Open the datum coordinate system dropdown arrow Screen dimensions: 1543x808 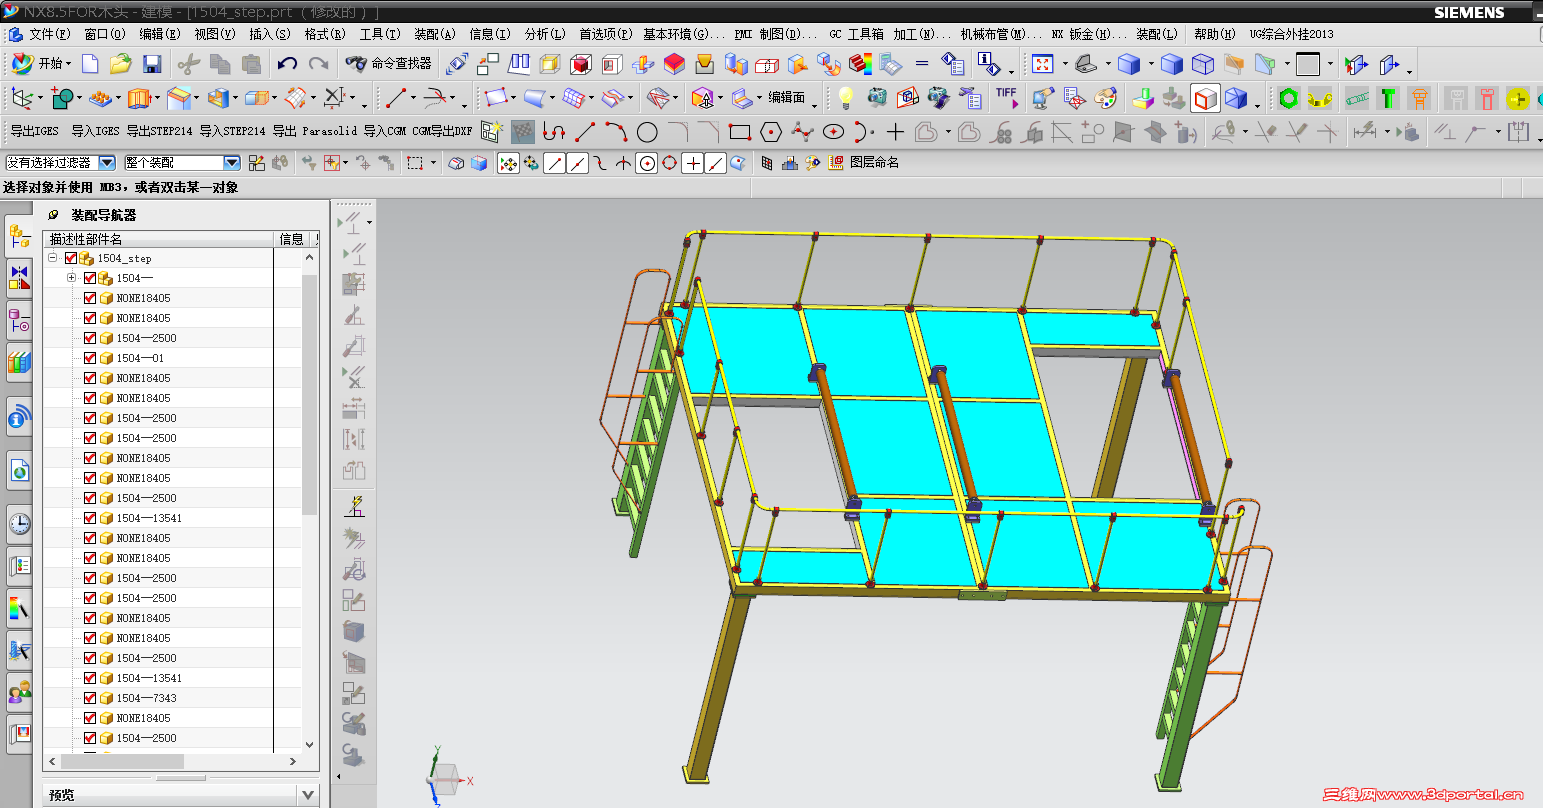pos(40,99)
